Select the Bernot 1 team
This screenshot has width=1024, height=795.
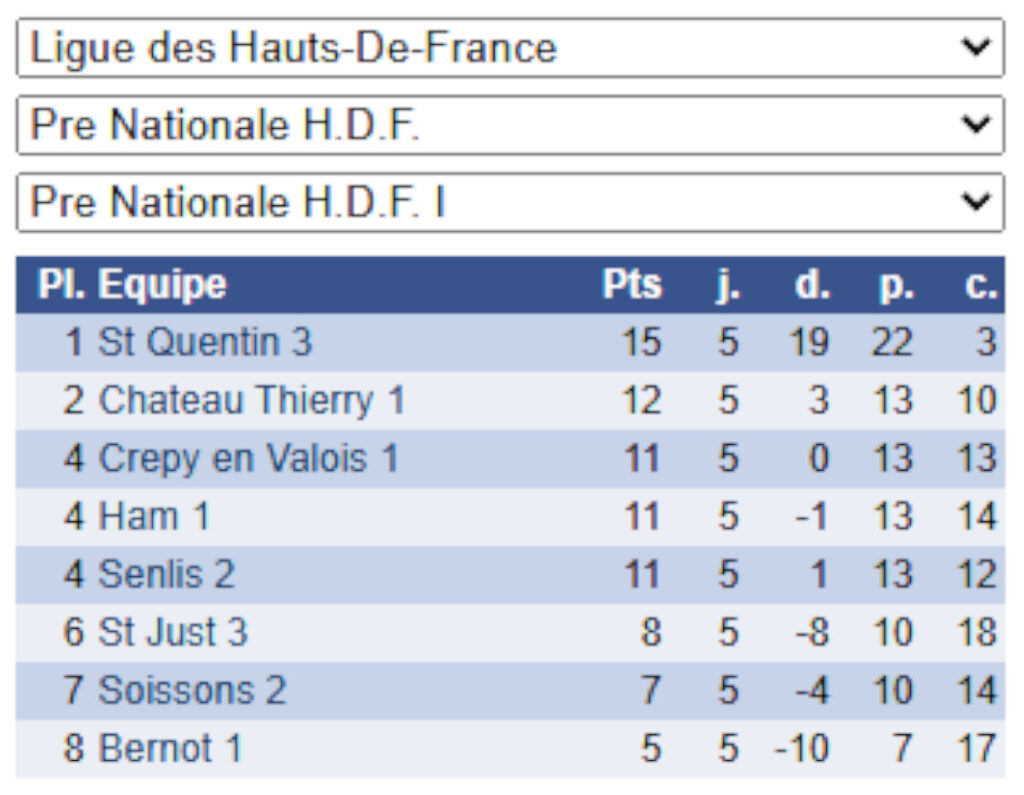tap(170, 749)
